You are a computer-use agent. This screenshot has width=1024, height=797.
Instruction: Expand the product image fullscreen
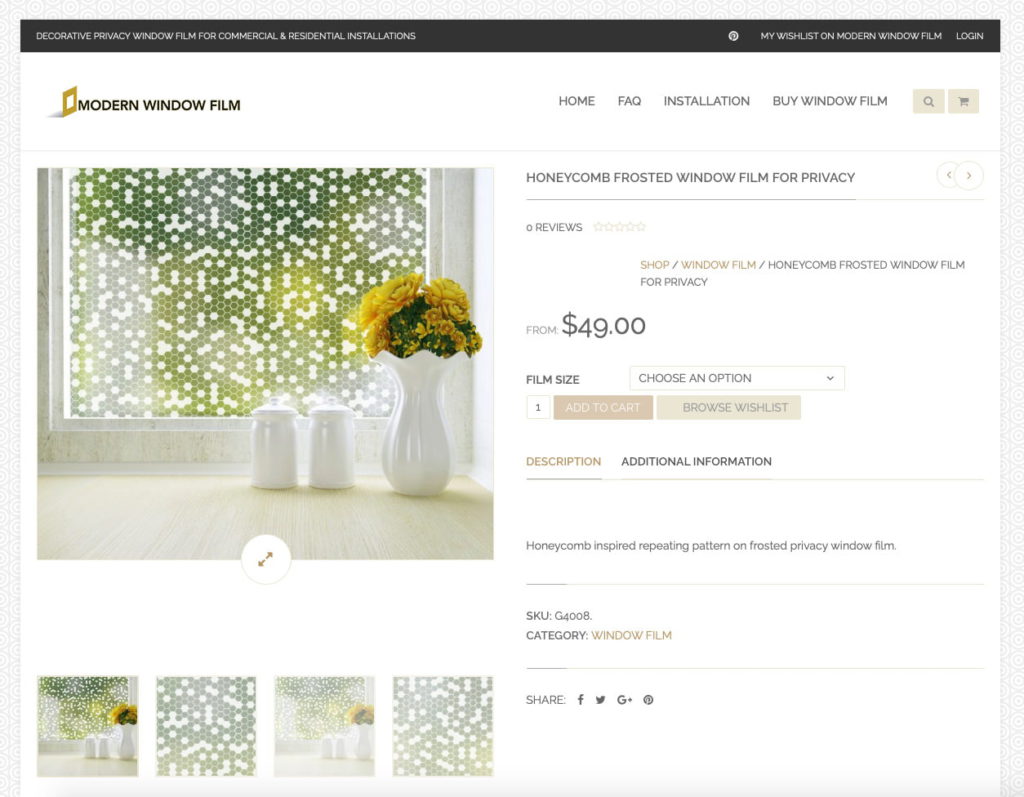coord(266,559)
